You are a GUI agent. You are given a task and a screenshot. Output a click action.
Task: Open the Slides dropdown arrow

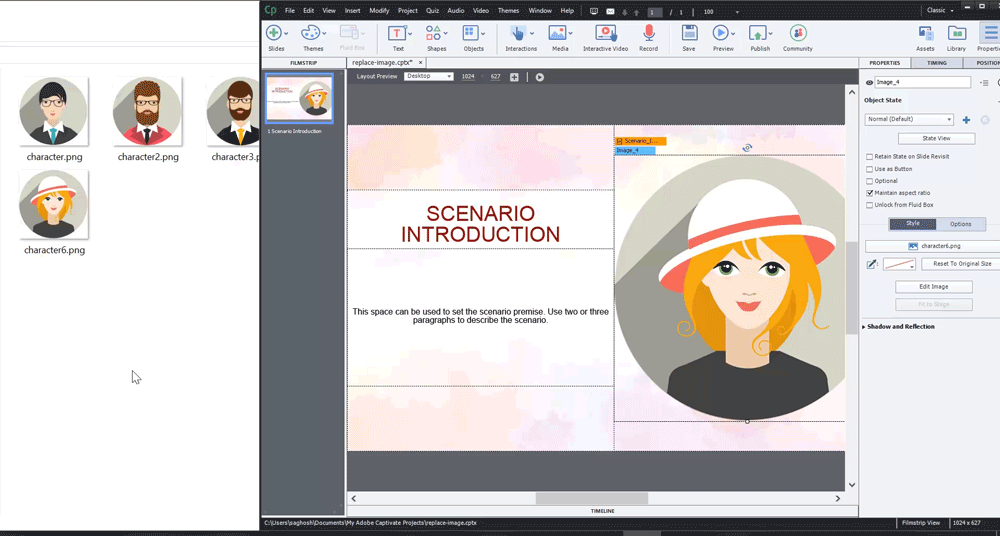pyautogui.click(x=286, y=33)
